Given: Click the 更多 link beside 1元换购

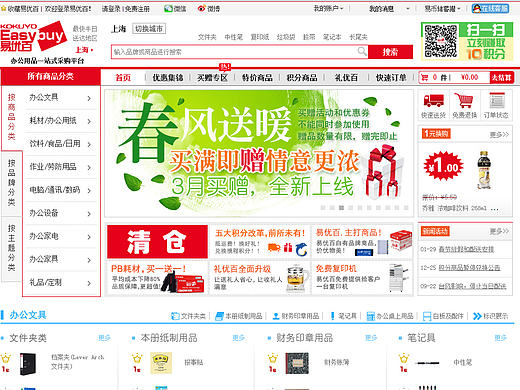Looking at the screenshot, I should tap(499, 135).
